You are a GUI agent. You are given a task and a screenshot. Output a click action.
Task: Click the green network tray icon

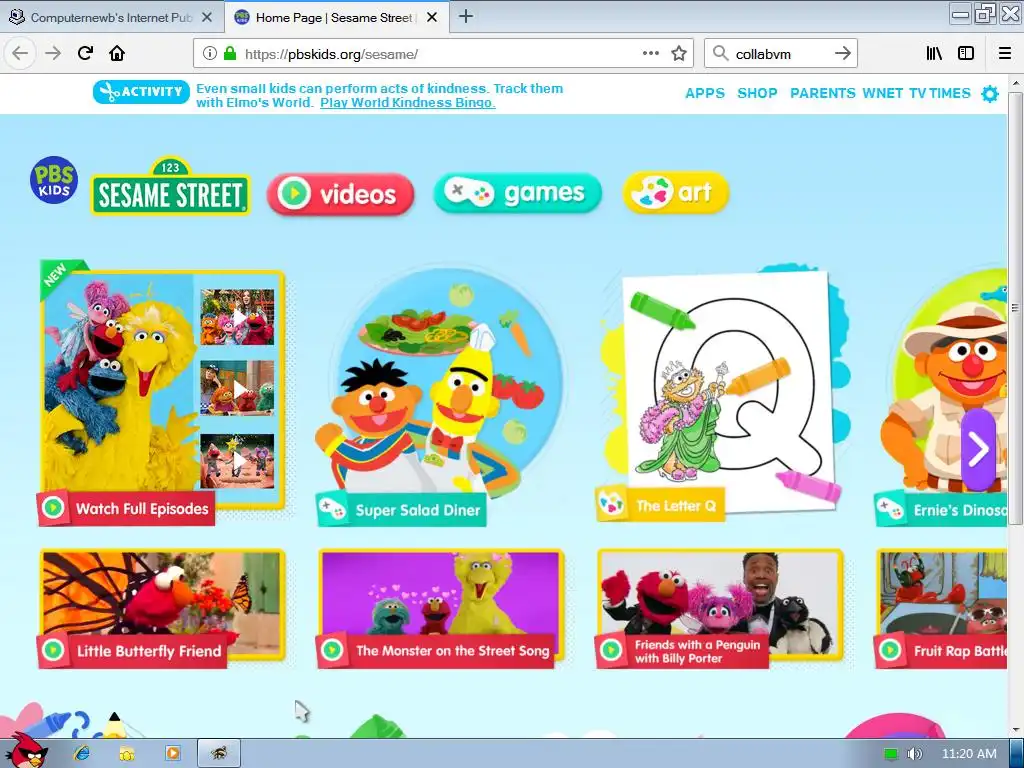tap(890, 754)
